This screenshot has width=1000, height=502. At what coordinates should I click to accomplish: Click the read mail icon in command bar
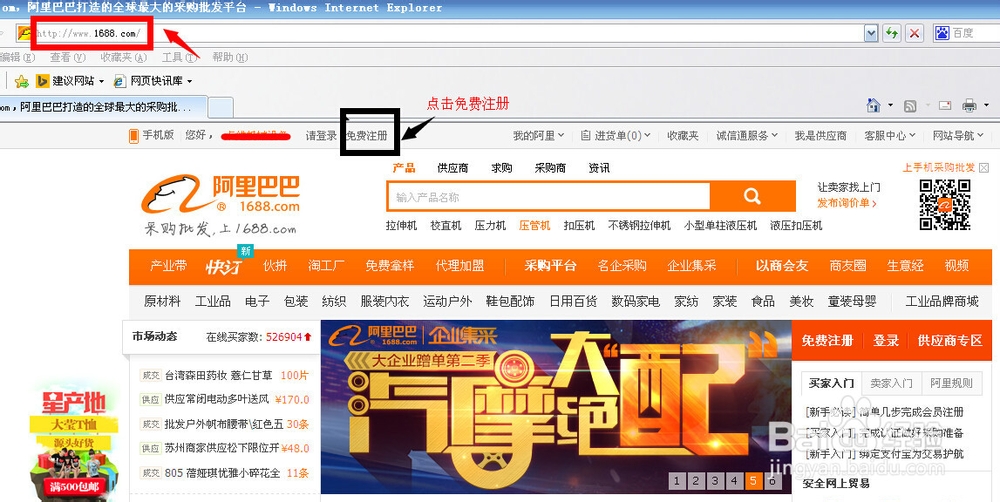point(945,105)
